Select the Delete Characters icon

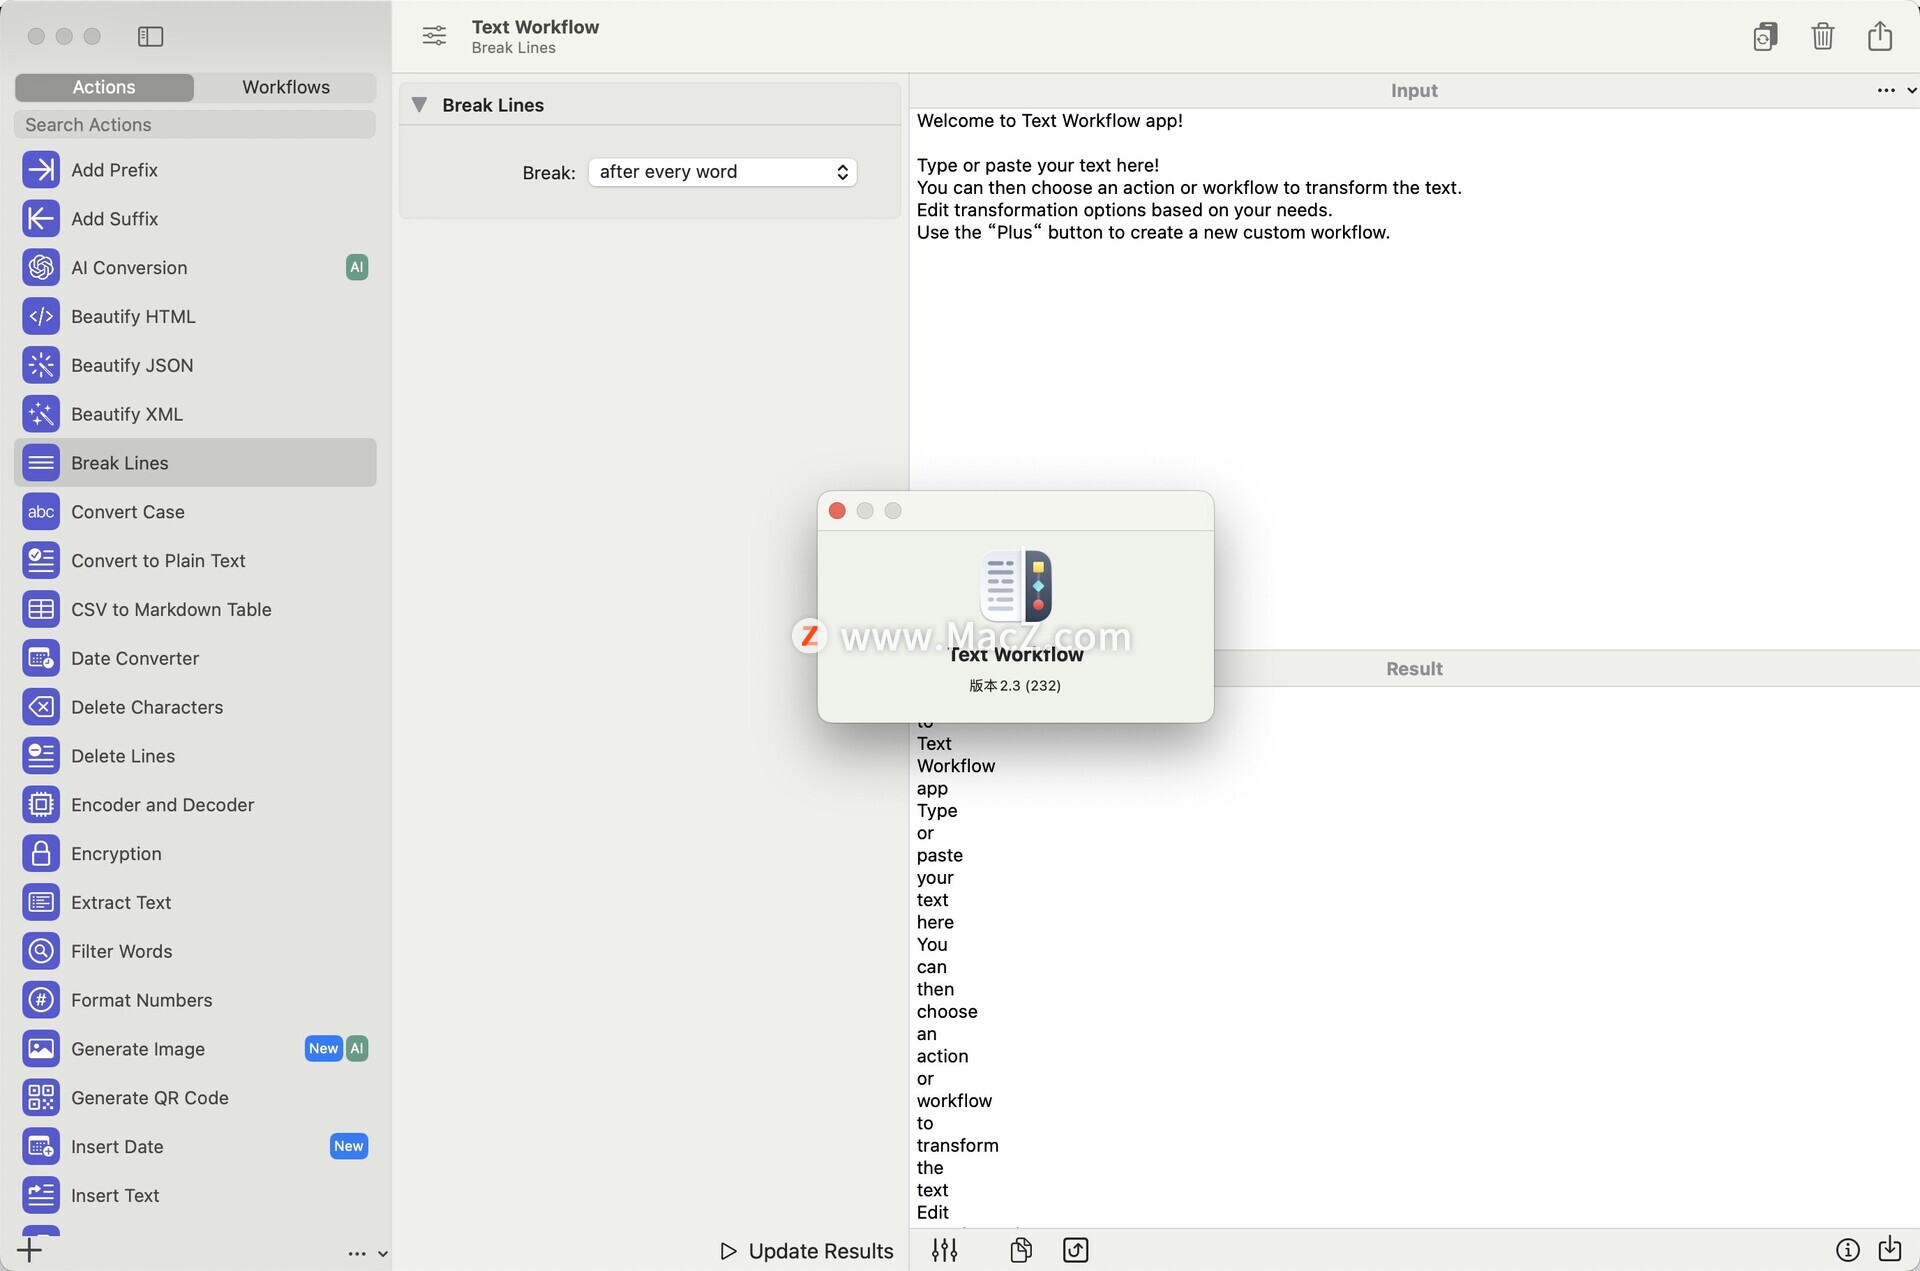point(41,708)
